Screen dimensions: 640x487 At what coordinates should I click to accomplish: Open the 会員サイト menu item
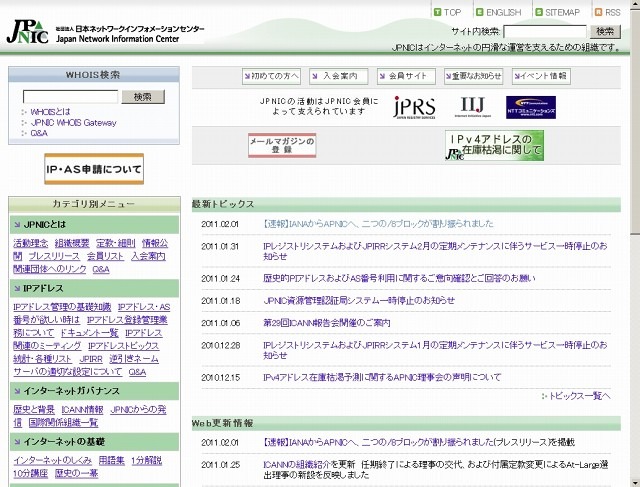coord(406,76)
